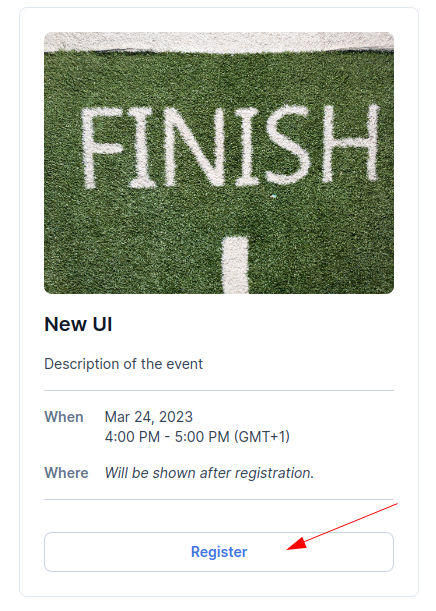Click the 4:00 PM start time
The width and height of the screenshot is (436, 611).
coord(132,437)
